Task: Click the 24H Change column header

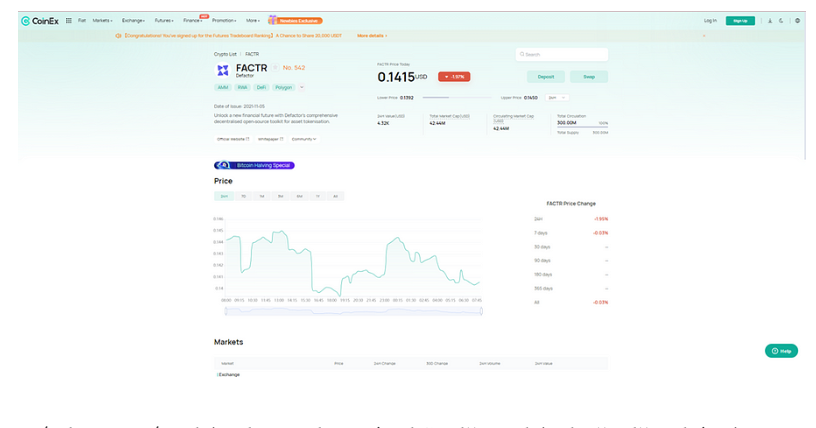Action: tap(385, 363)
